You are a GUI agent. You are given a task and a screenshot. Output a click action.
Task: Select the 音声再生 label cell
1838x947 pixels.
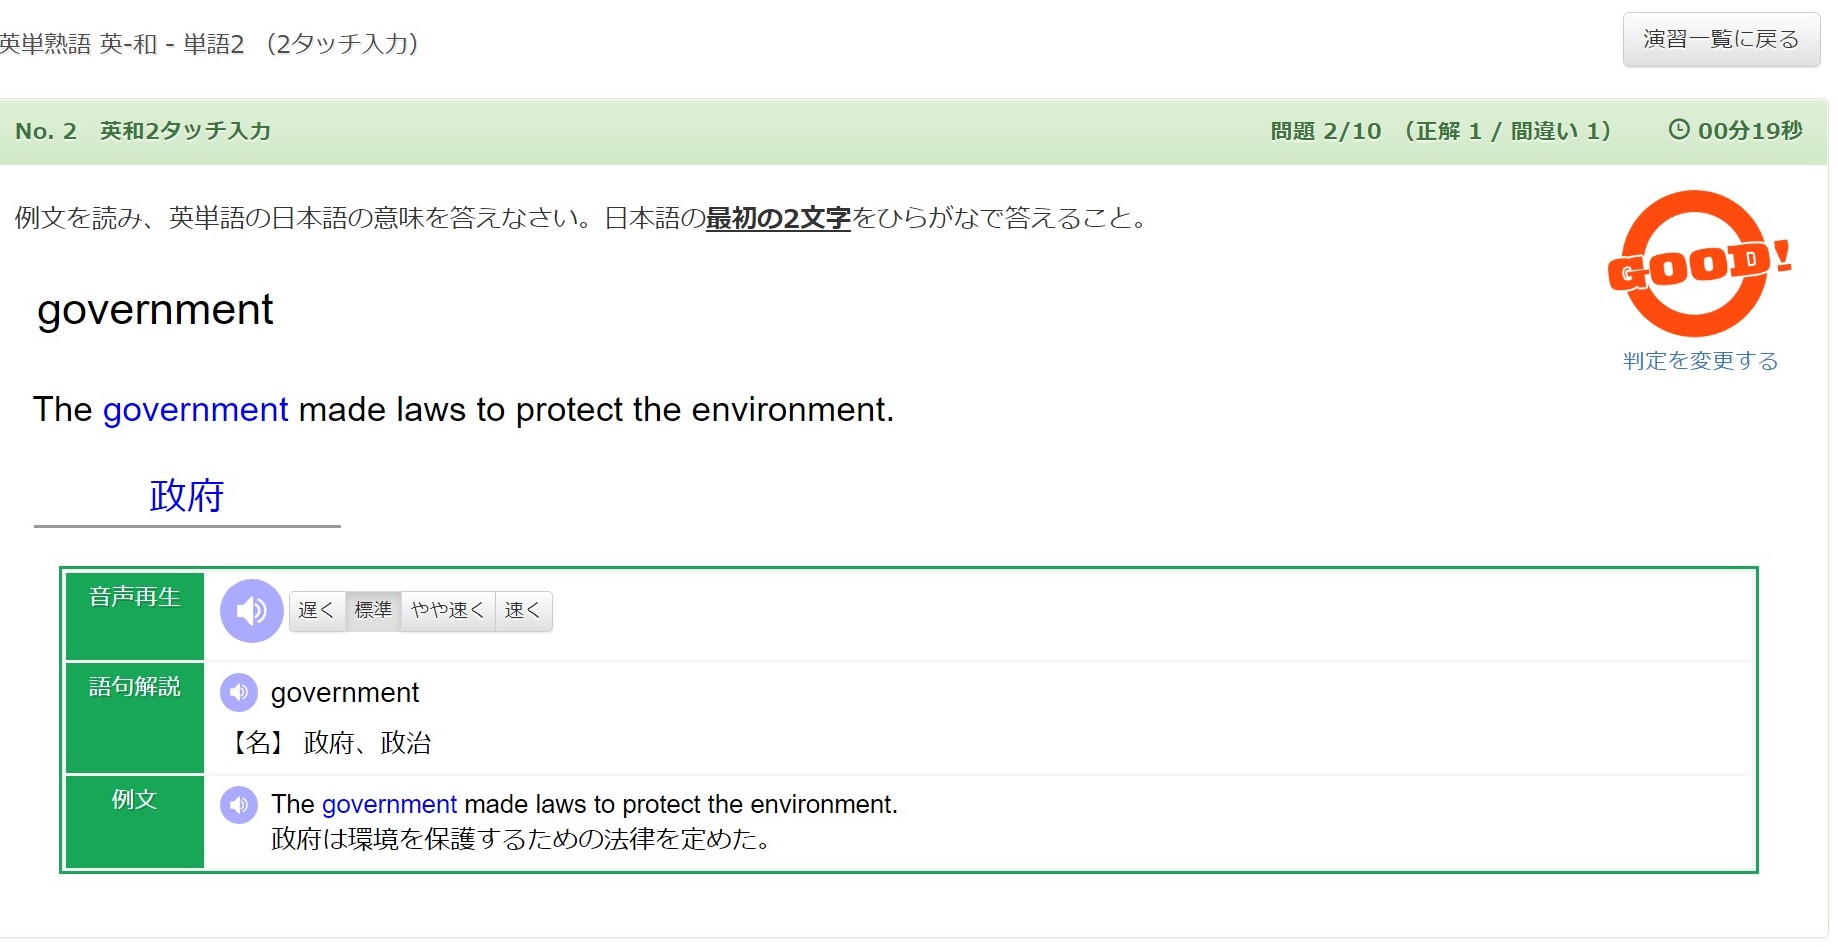(x=135, y=616)
